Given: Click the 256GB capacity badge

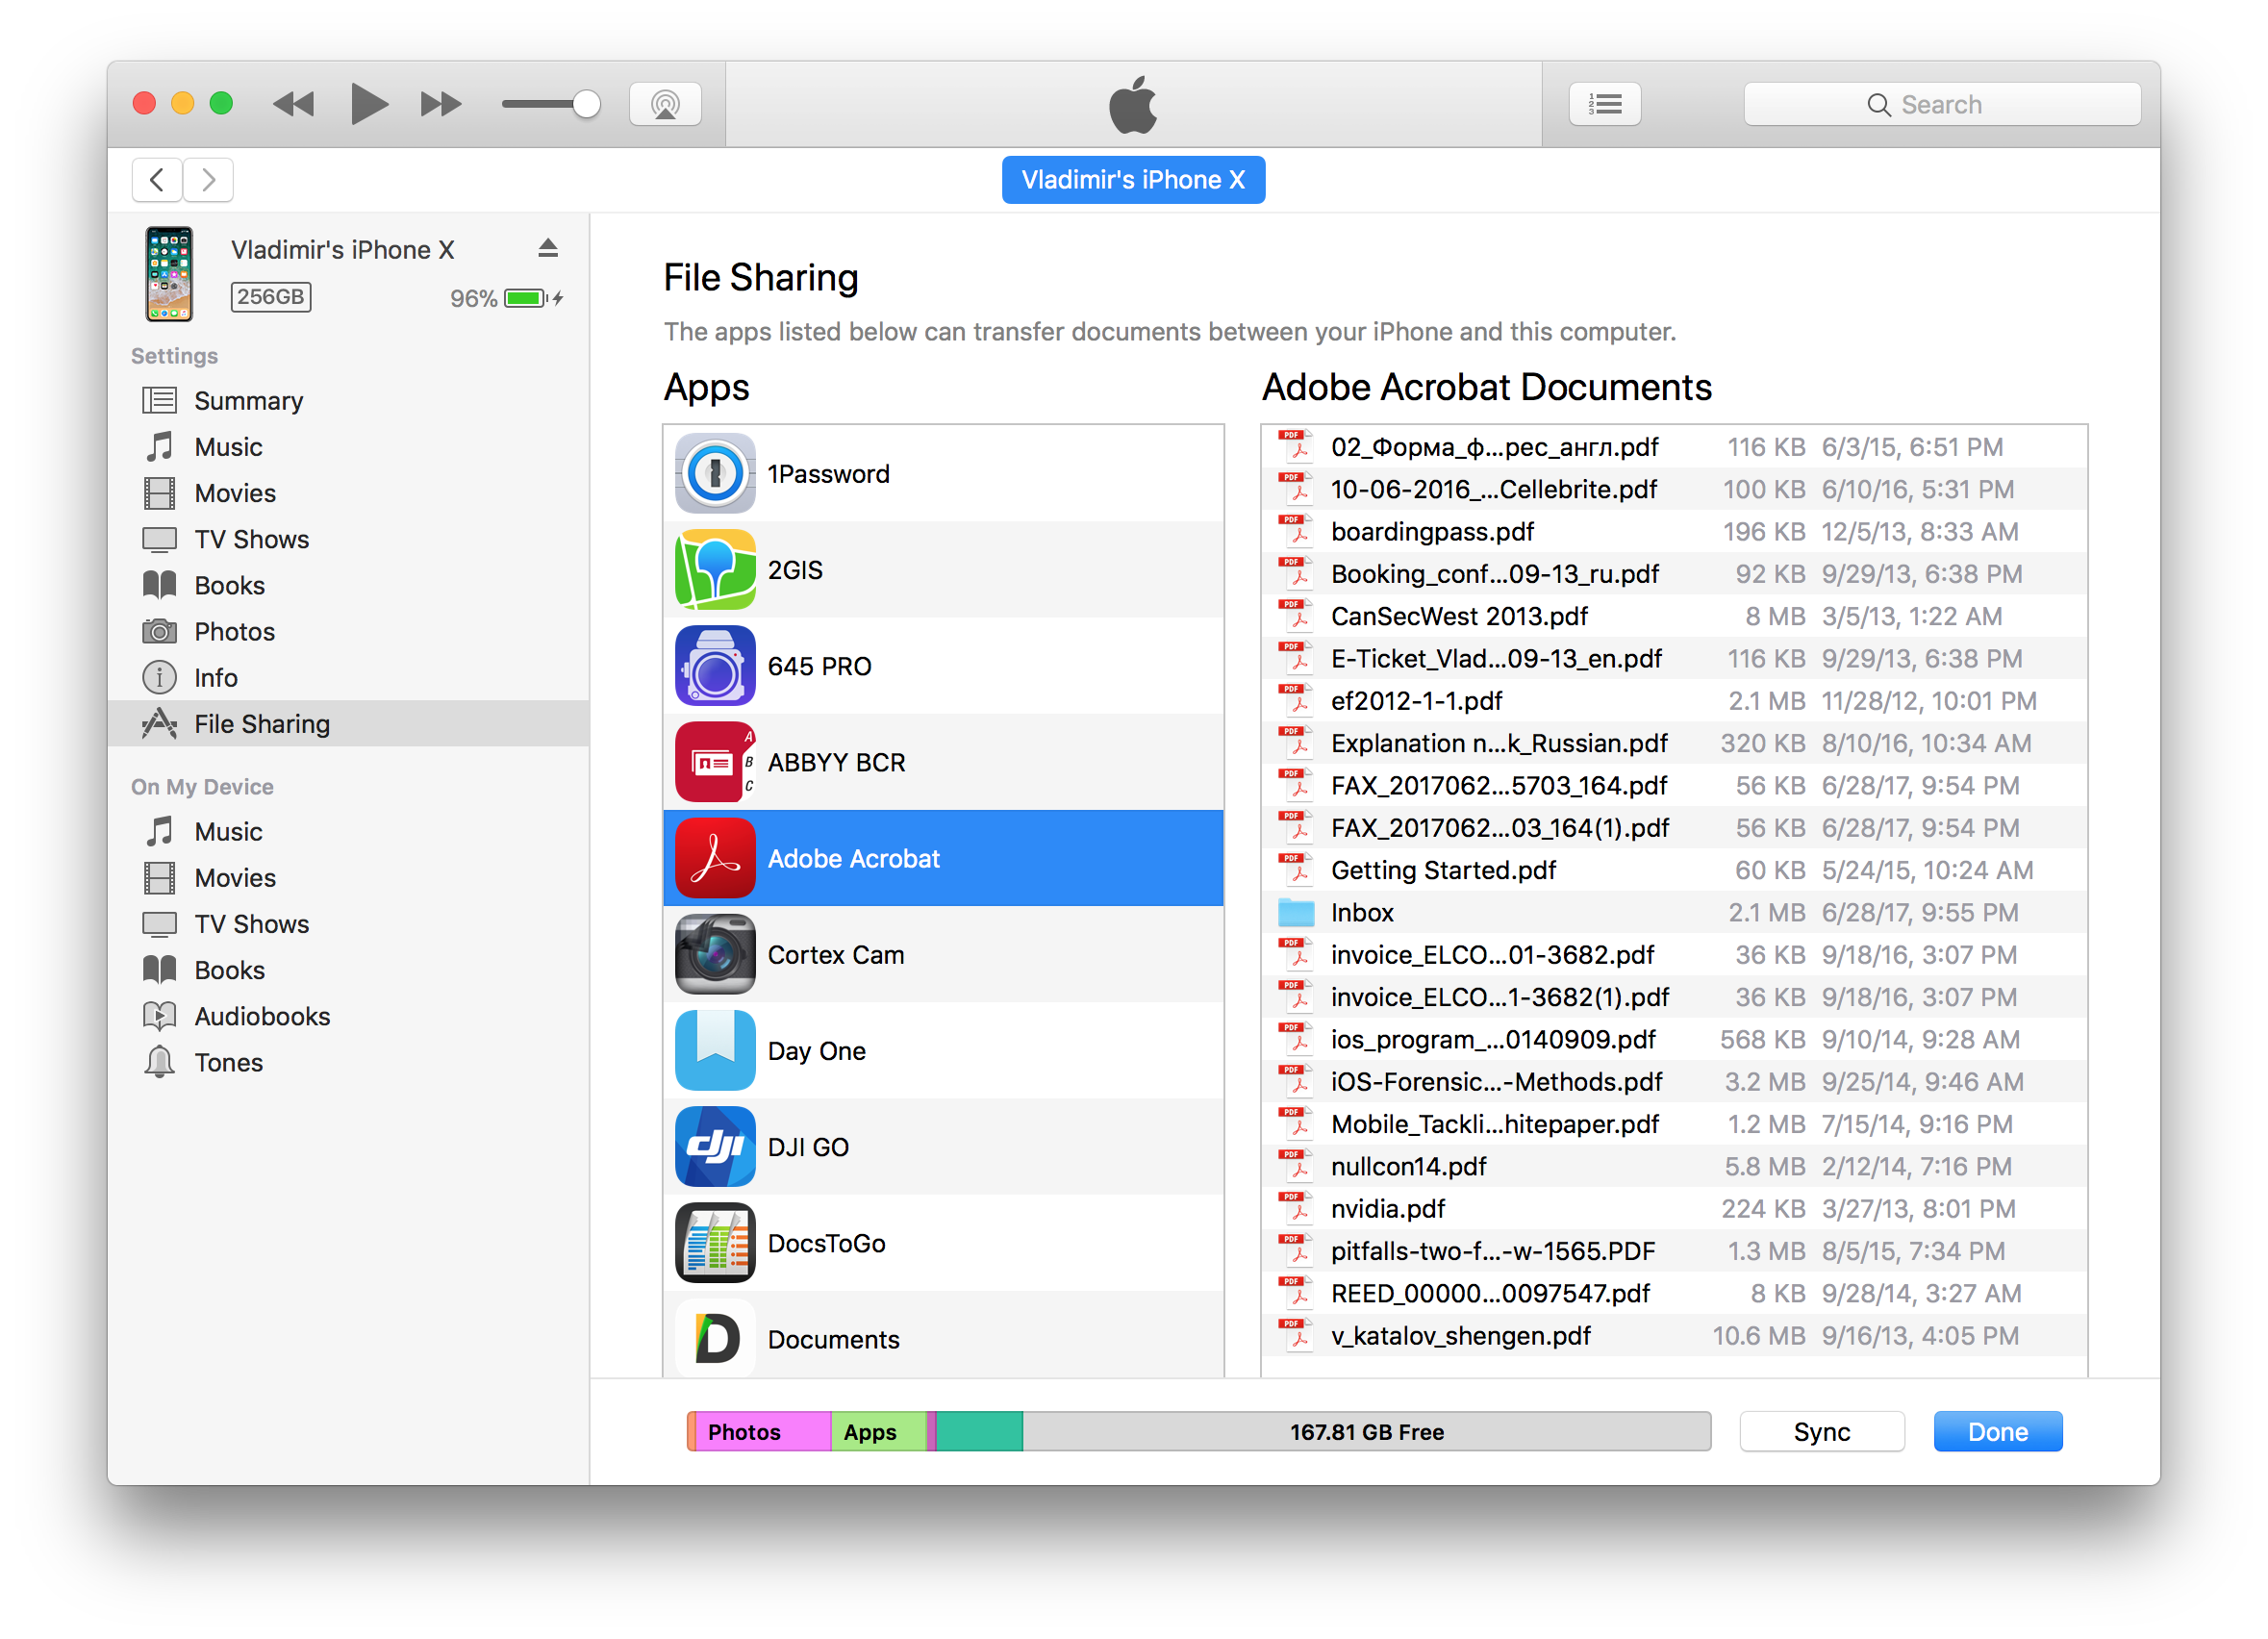Looking at the screenshot, I should pyautogui.click(x=270, y=297).
